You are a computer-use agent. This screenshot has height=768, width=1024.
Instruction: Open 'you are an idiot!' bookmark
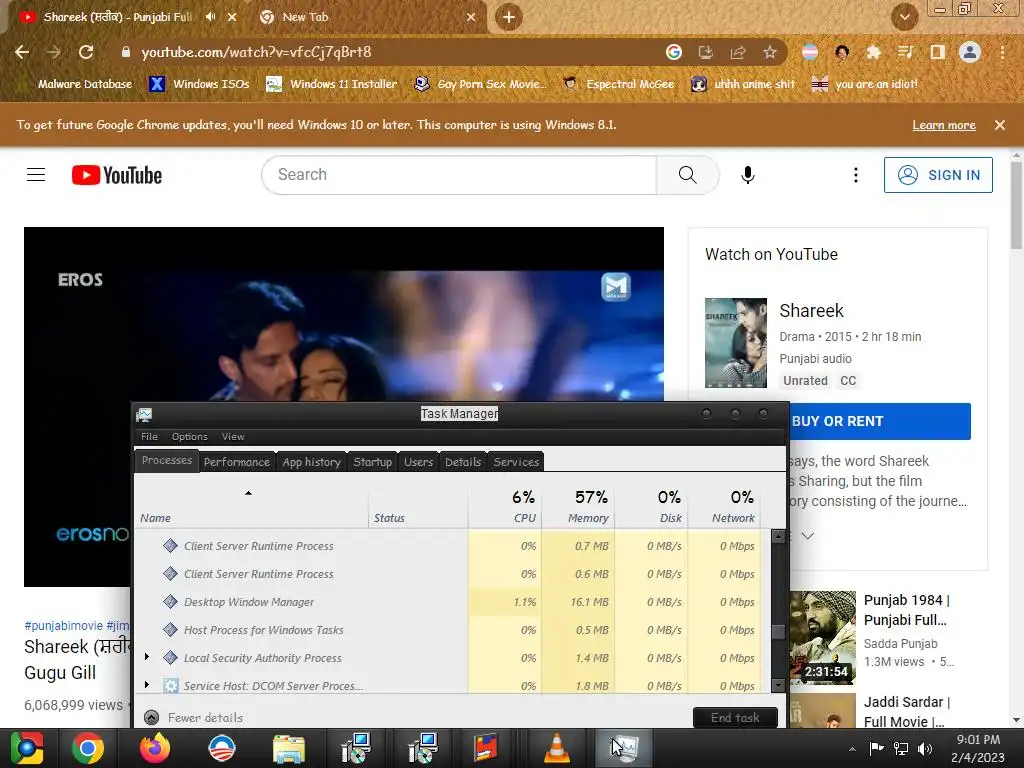(864, 84)
